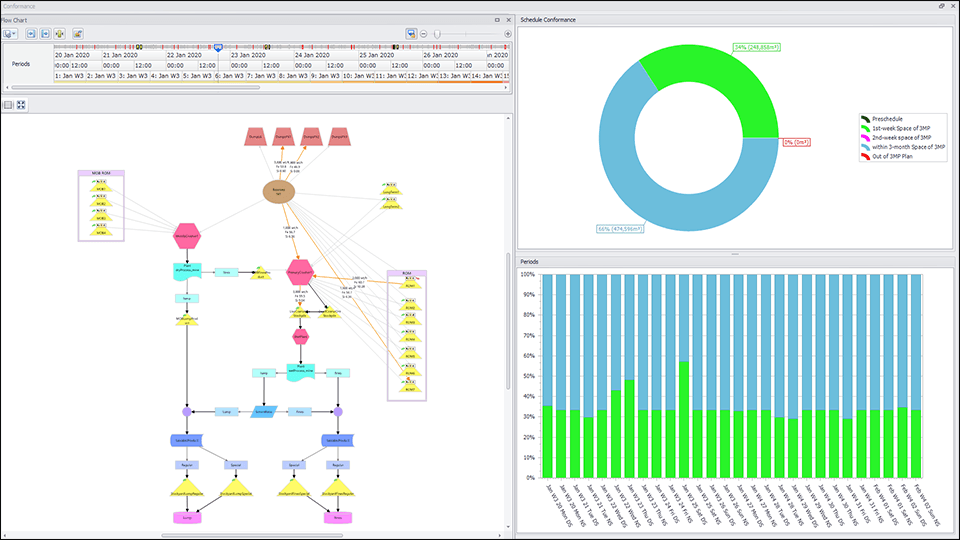
Task: Maximize the Flow Chart panel
Action: 497,20
